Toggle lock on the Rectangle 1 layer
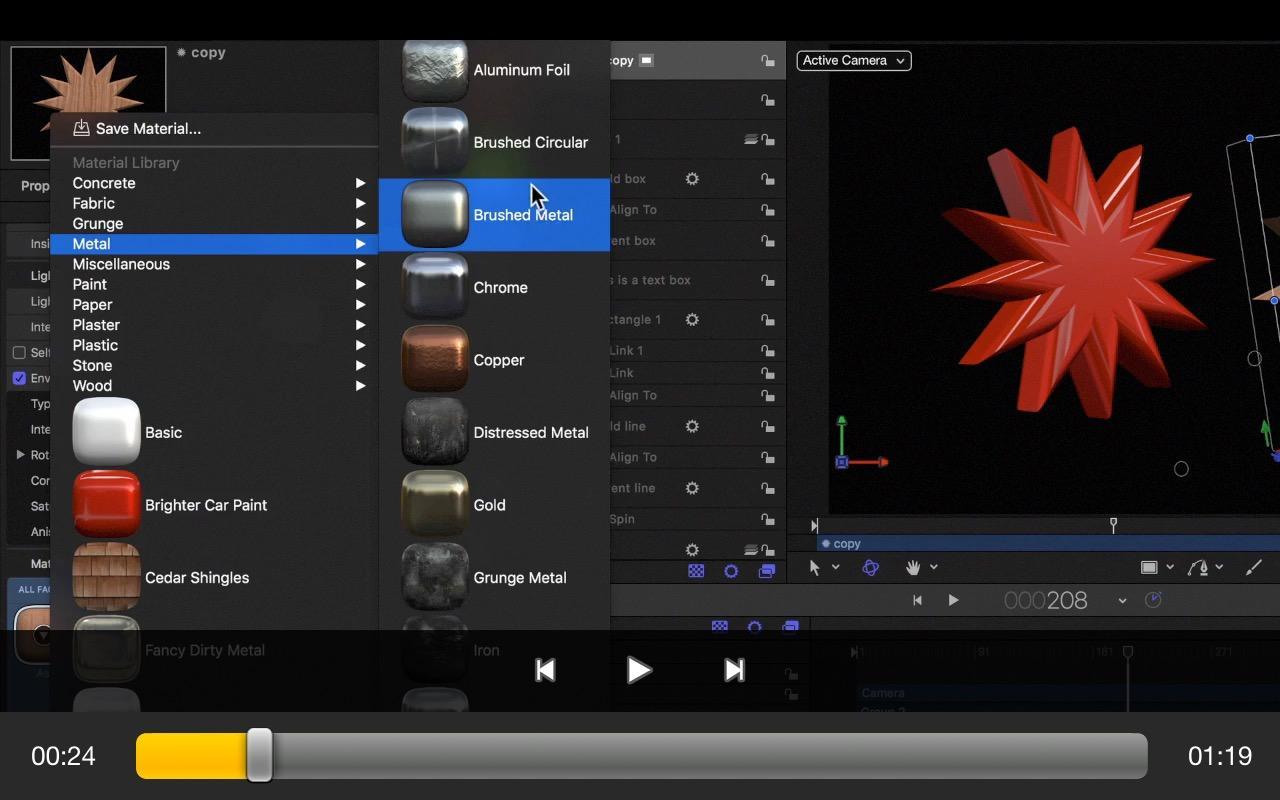Image resolution: width=1280 pixels, height=800 pixels. (x=767, y=320)
